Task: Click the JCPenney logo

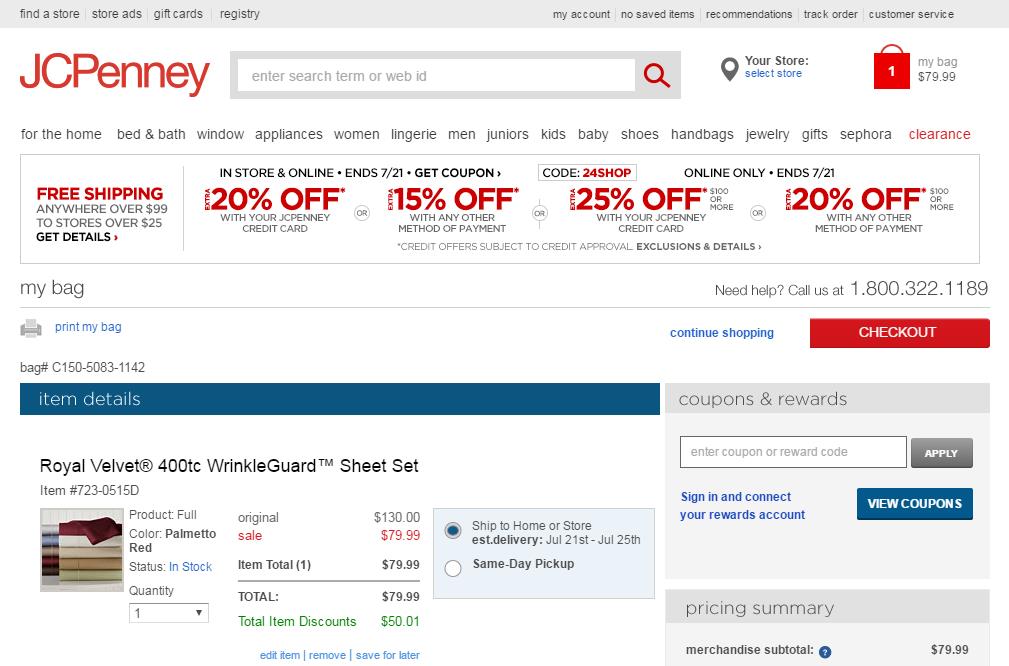Action: [114, 72]
